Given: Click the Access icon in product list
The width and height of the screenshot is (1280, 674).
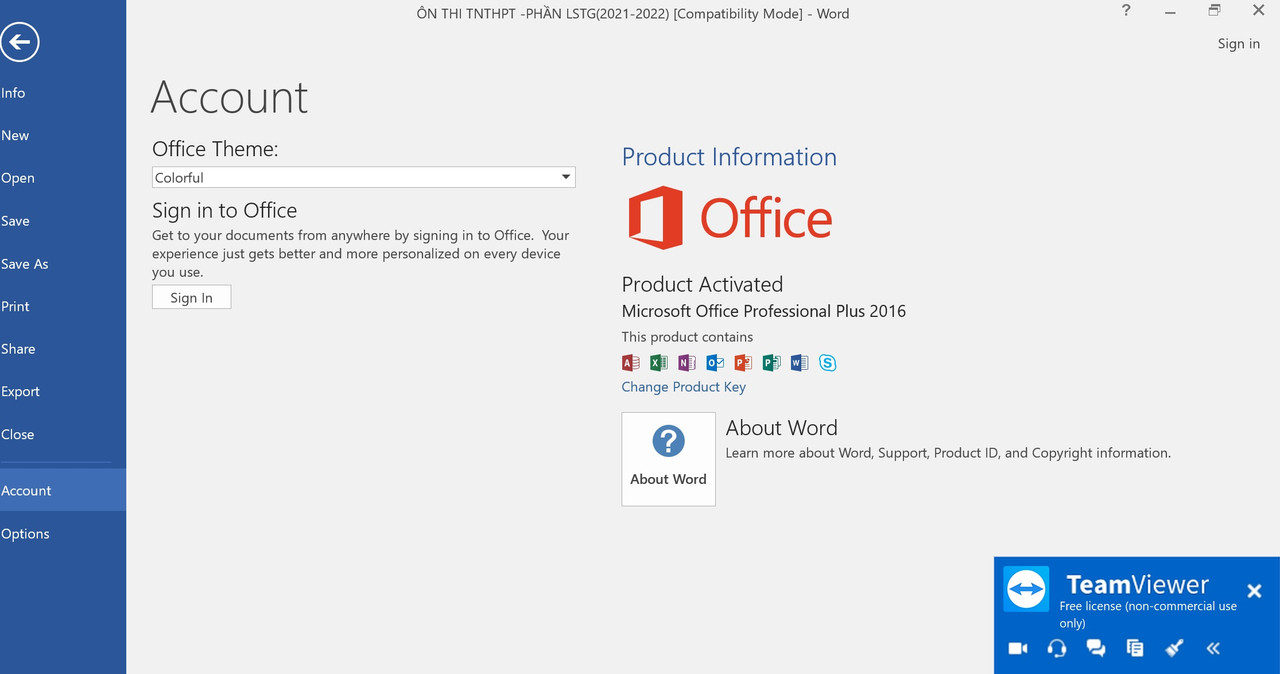Looking at the screenshot, I should 631,363.
